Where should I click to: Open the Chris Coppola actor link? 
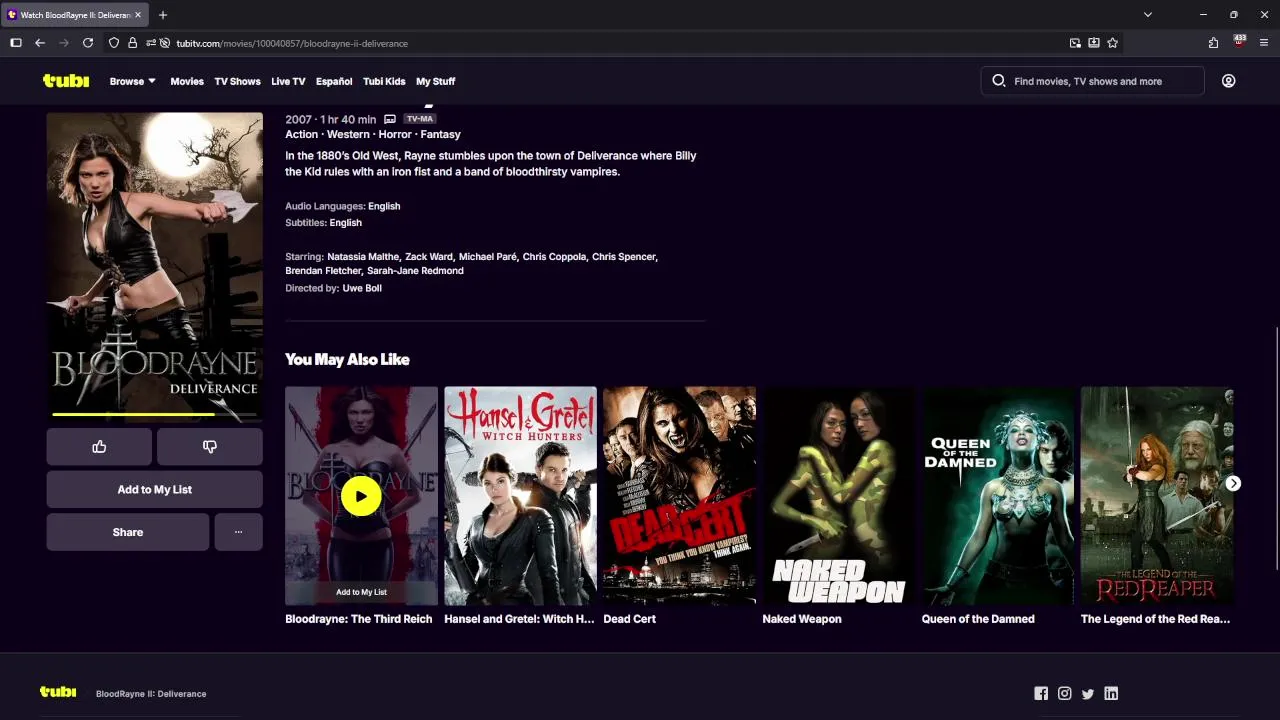554,257
